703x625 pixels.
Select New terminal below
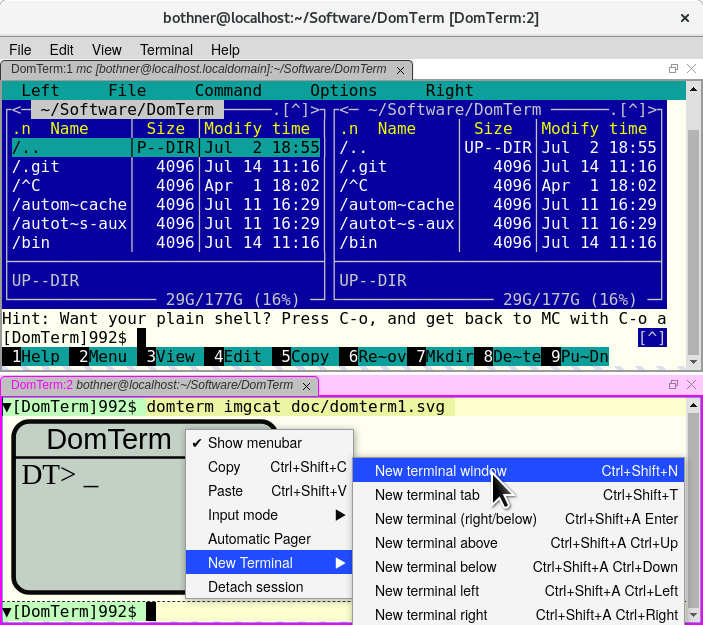pyautogui.click(x=519, y=567)
